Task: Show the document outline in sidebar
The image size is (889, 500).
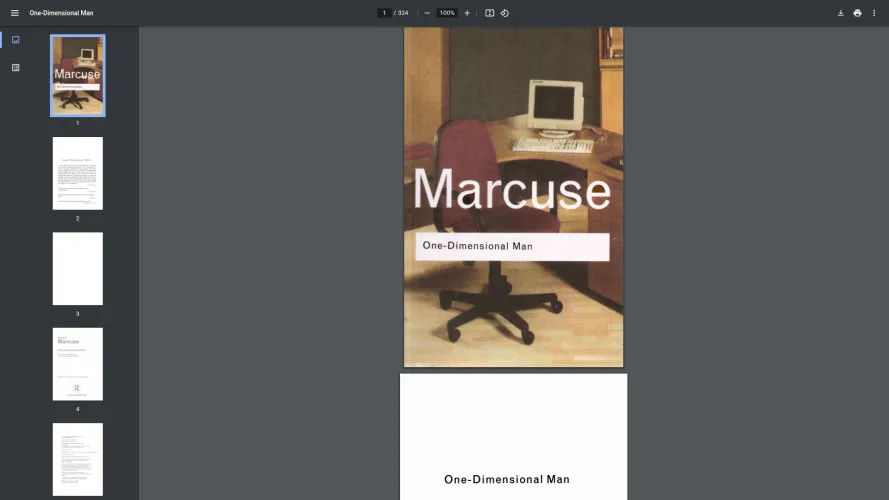Action: point(16,67)
